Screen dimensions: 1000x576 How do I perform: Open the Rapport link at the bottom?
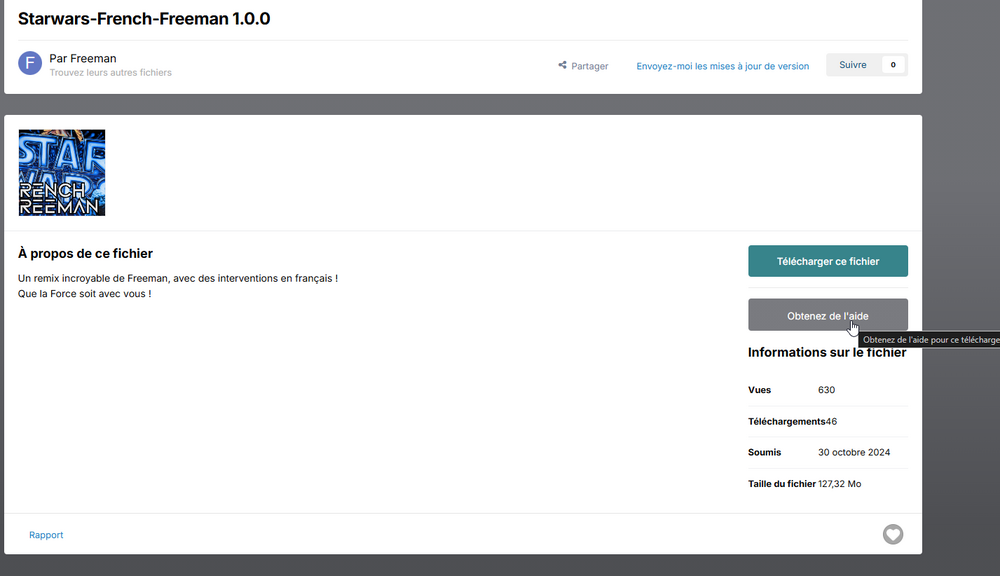click(46, 535)
